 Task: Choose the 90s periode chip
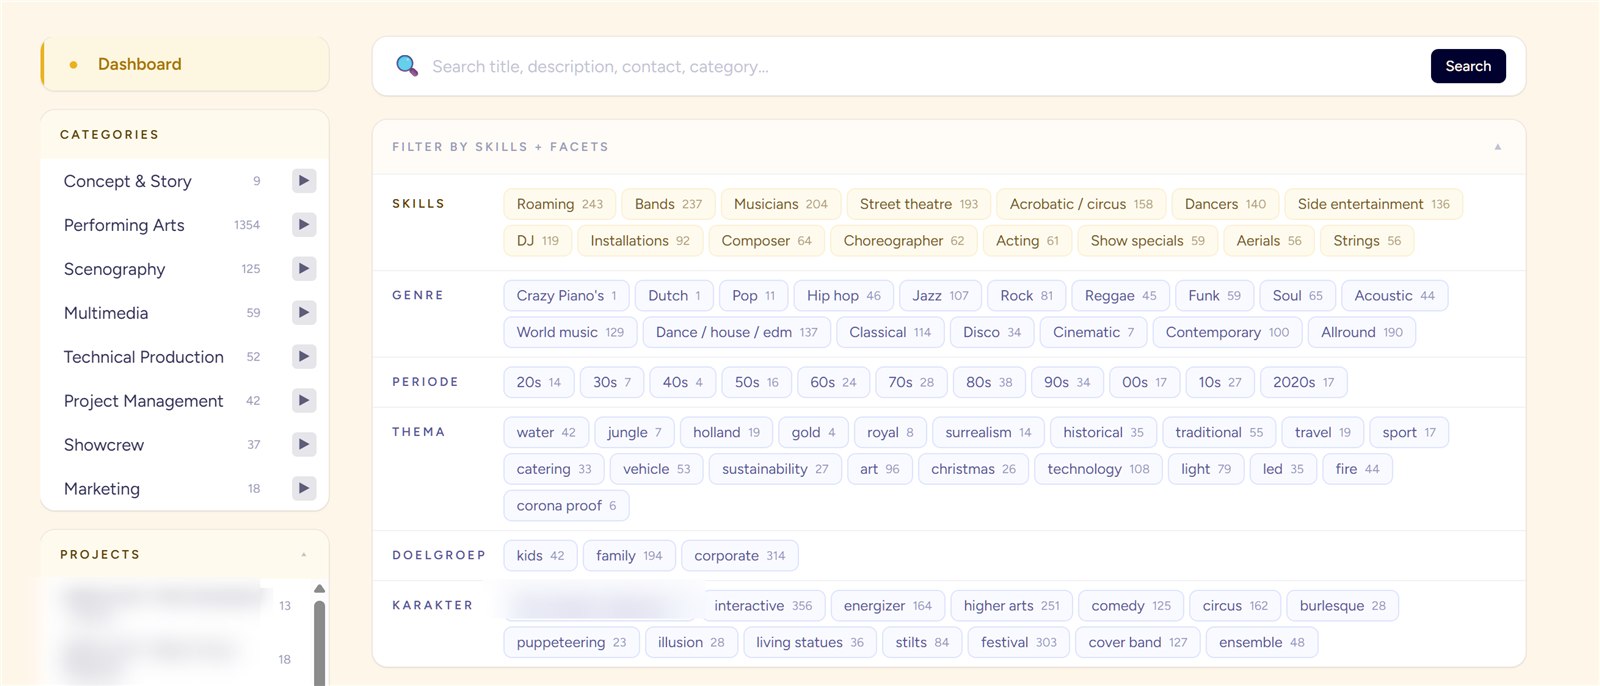pos(1067,383)
